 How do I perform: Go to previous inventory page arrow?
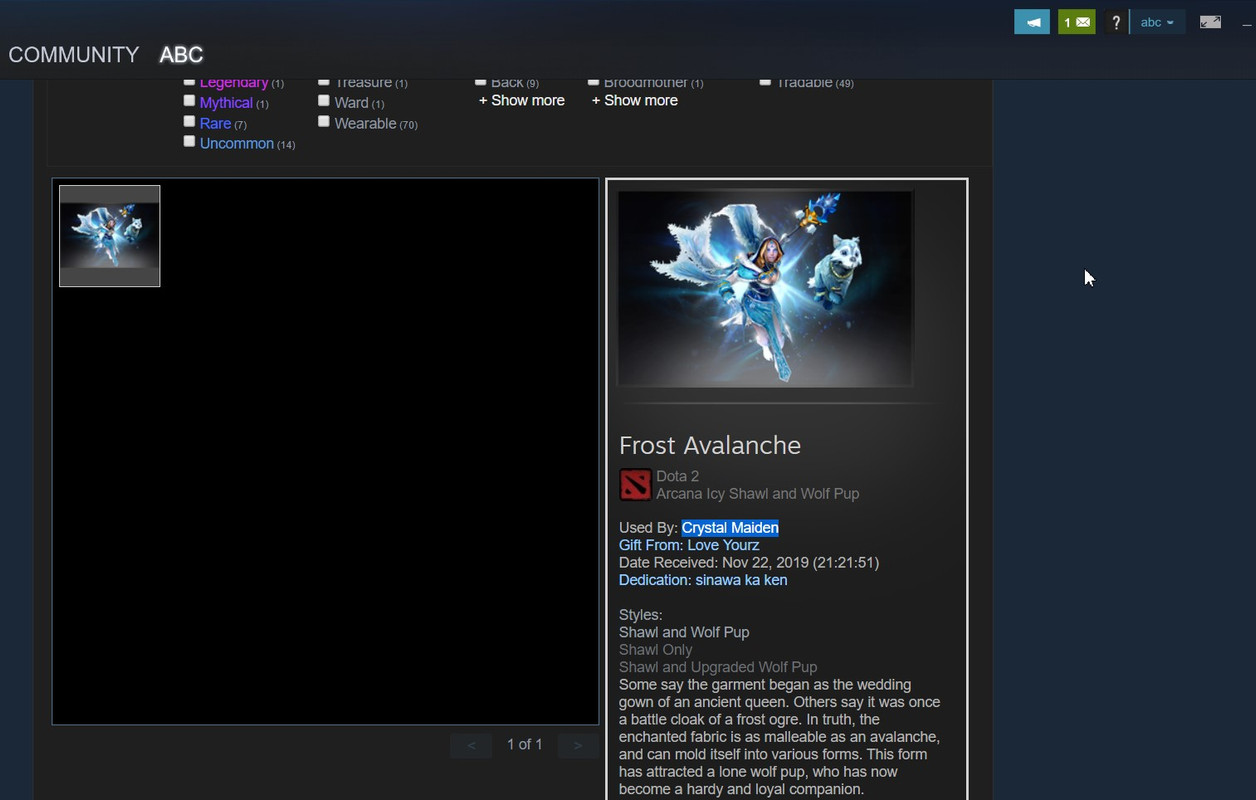(471, 745)
